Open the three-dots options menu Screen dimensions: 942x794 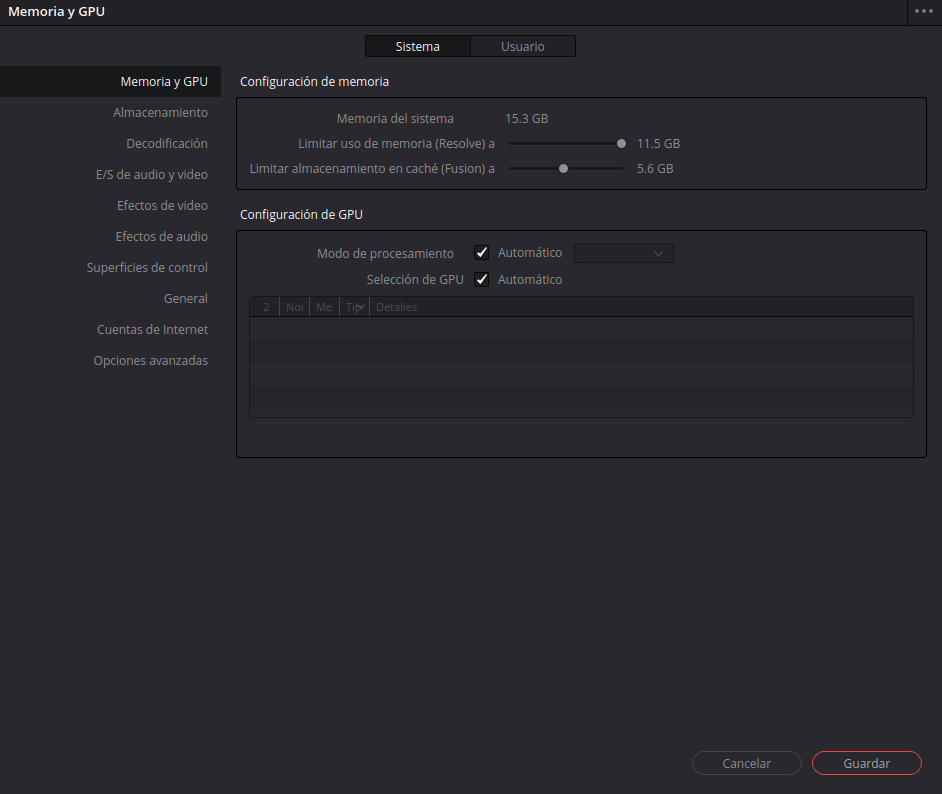(923, 11)
